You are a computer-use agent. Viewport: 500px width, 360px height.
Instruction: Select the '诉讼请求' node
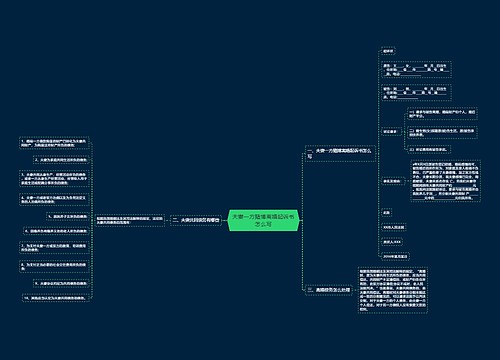(391, 131)
